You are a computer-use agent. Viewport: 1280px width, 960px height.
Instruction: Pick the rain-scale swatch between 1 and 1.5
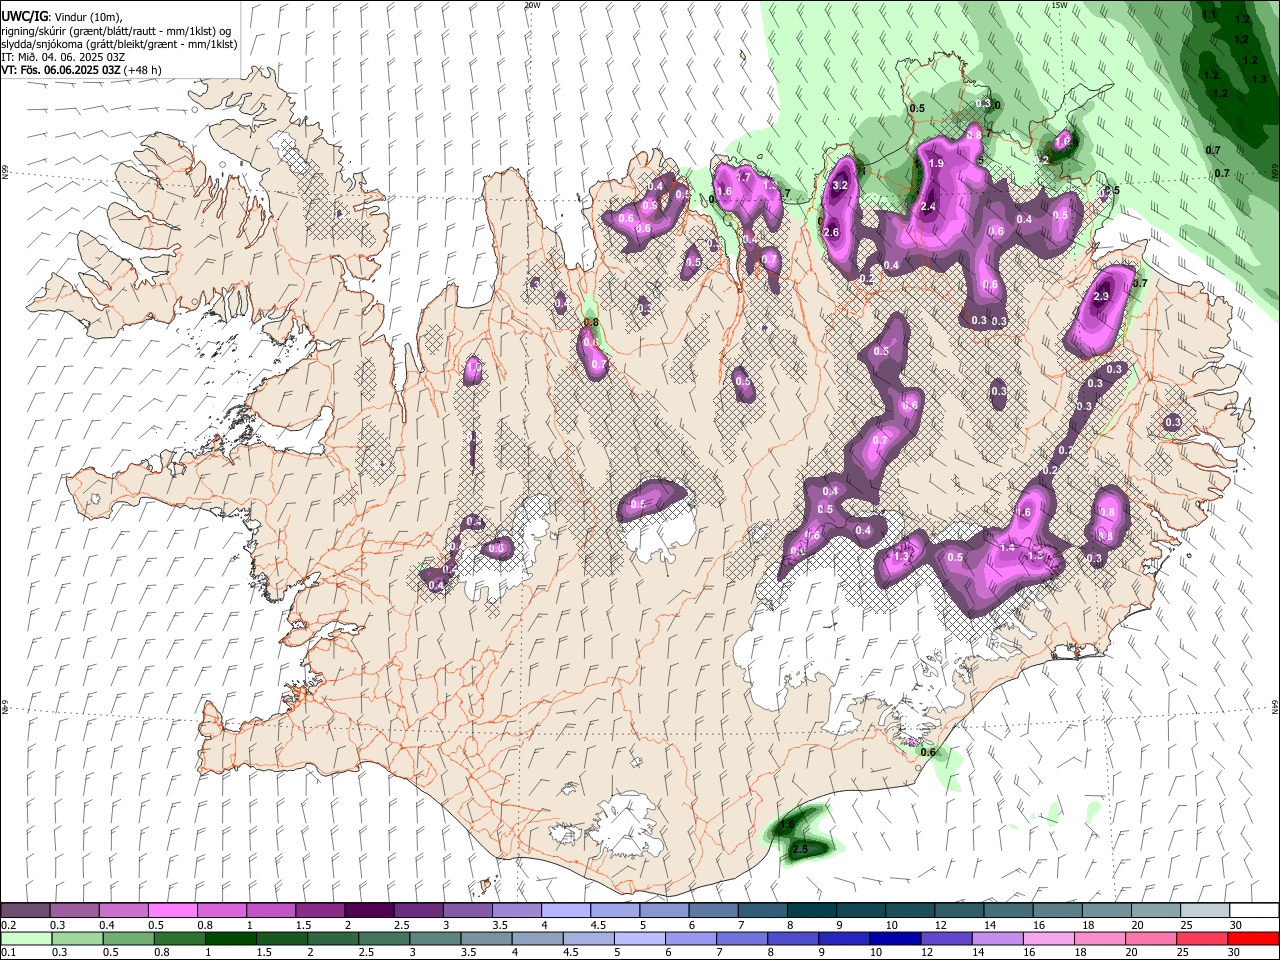pyautogui.click(x=231, y=938)
